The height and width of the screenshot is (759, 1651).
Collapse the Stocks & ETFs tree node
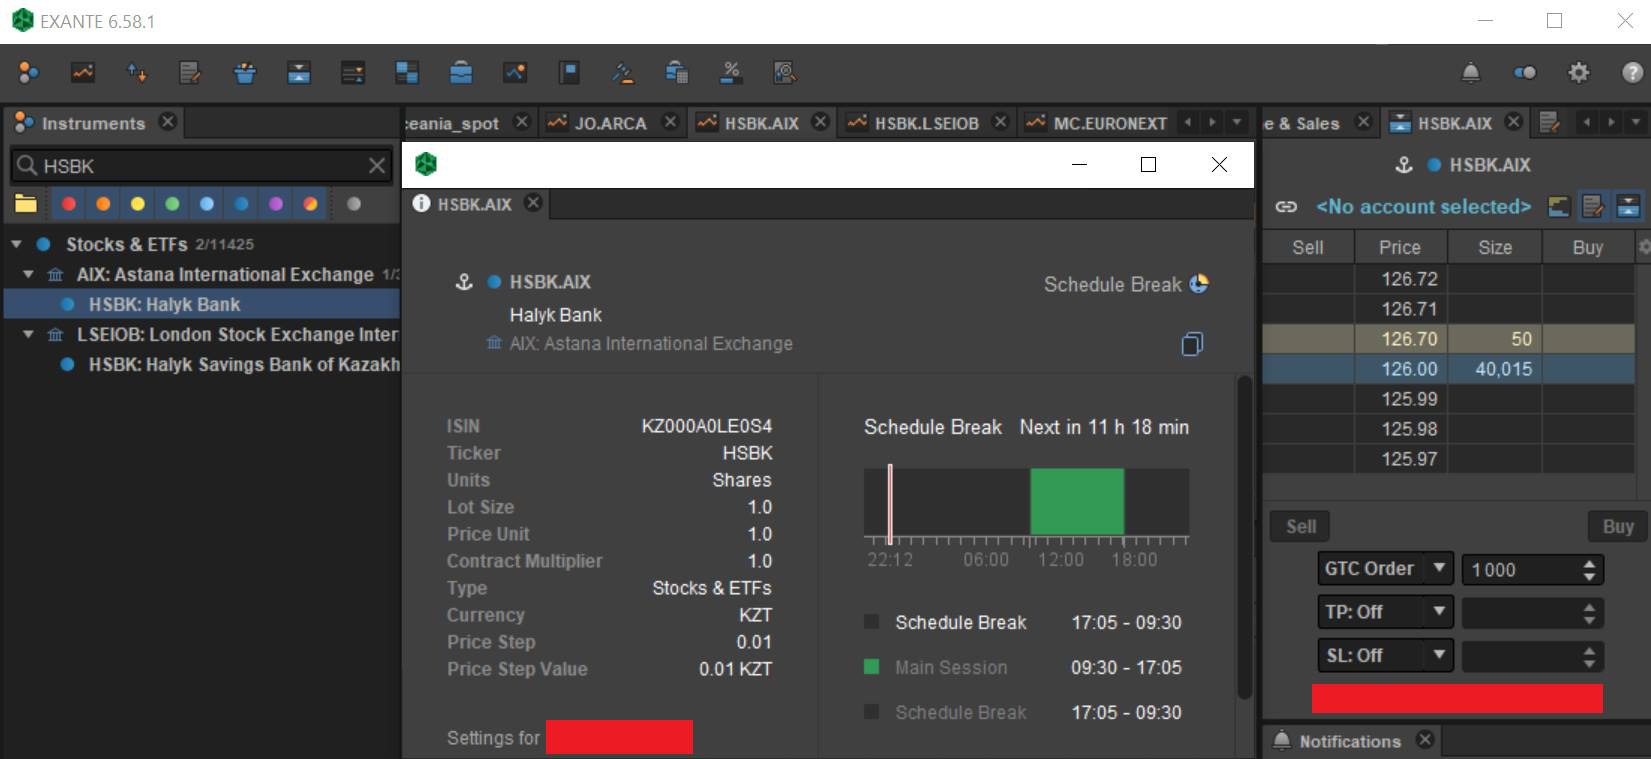[x=16, y=244]
